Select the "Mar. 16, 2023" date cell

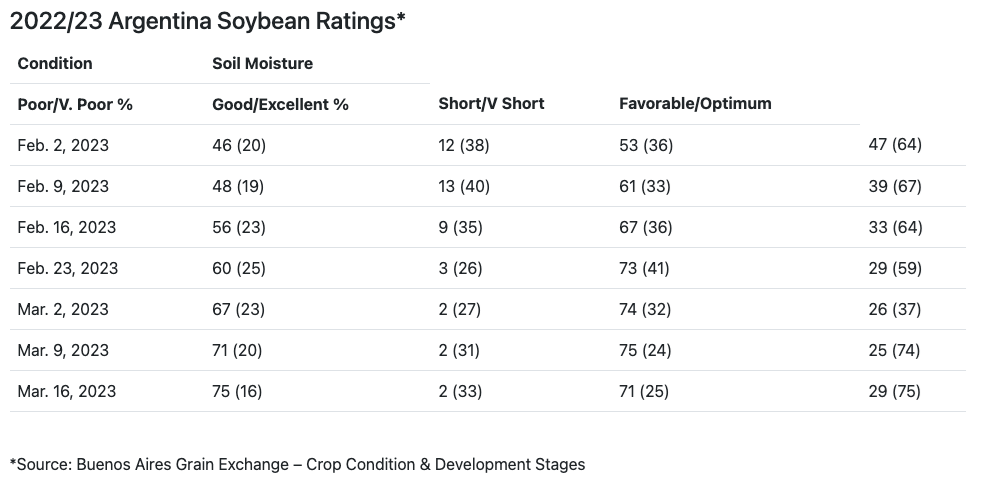pyautogui.click(x=66, y=391)
